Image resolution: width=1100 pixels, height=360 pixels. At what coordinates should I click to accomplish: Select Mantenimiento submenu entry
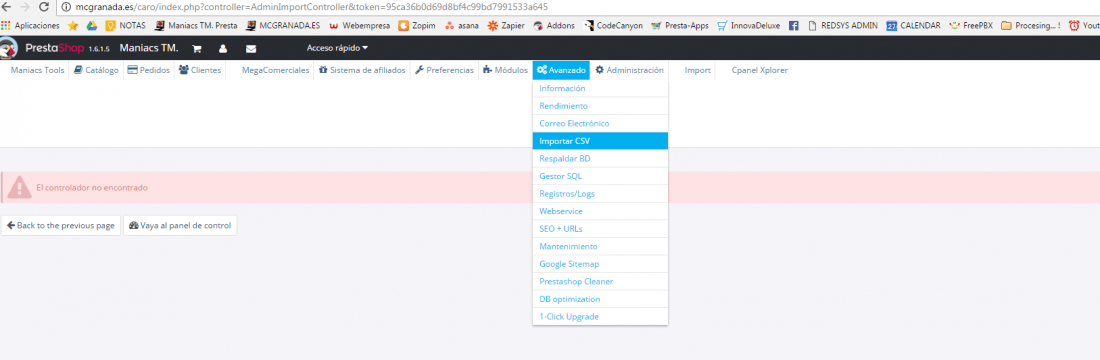tap(601, 246)
